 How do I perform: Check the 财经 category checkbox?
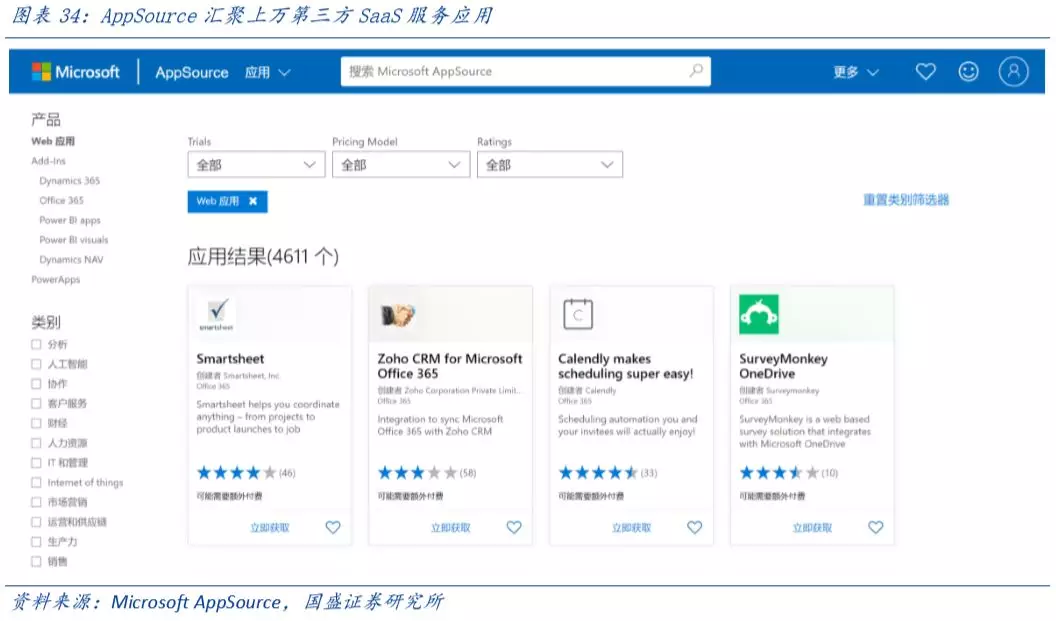coord(36,423)
